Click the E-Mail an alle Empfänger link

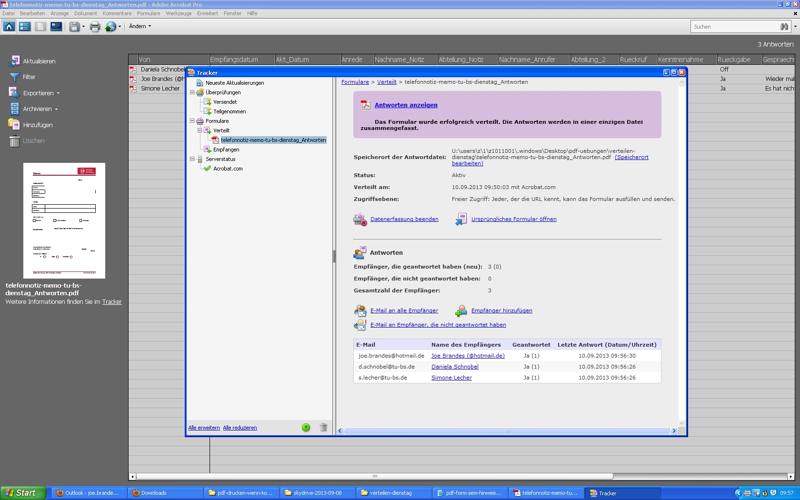[x=404, y=311]
